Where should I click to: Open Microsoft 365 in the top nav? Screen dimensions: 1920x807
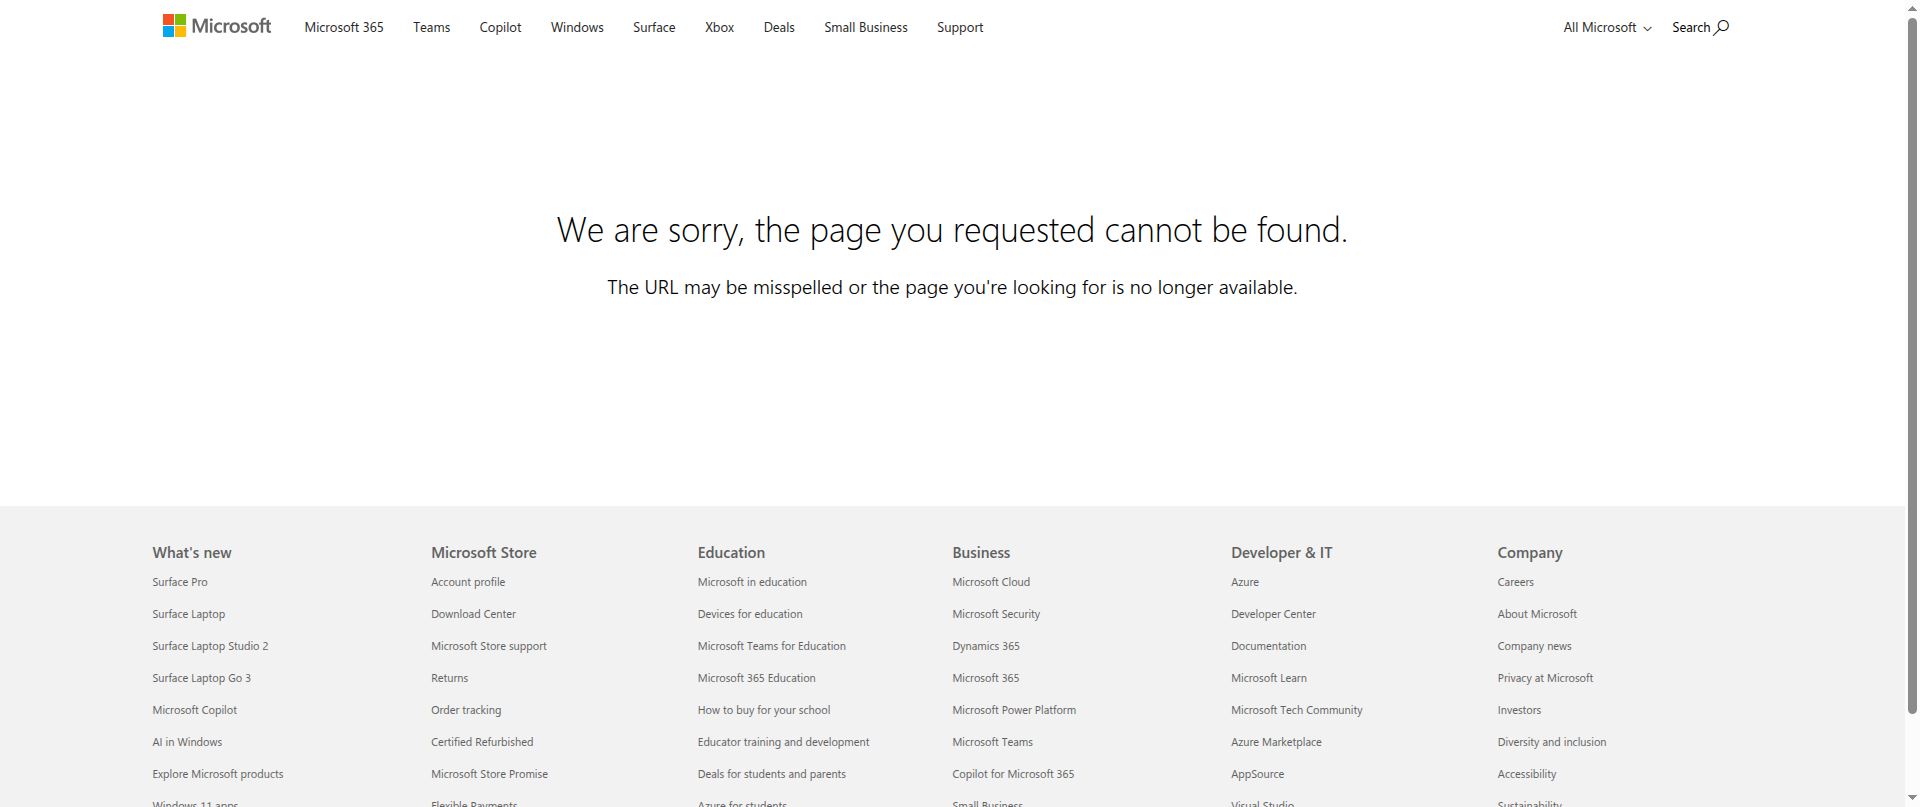point(344,28)
